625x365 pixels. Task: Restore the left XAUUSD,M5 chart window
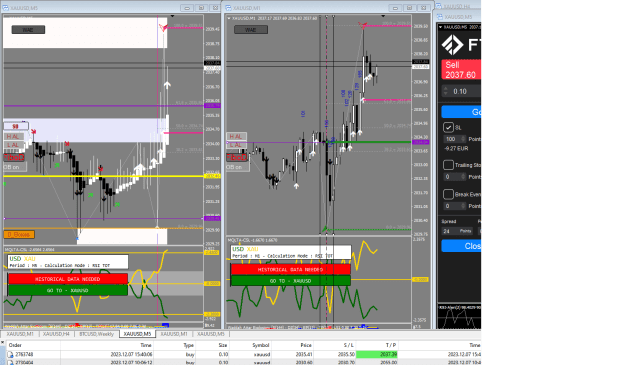(201, 8)
